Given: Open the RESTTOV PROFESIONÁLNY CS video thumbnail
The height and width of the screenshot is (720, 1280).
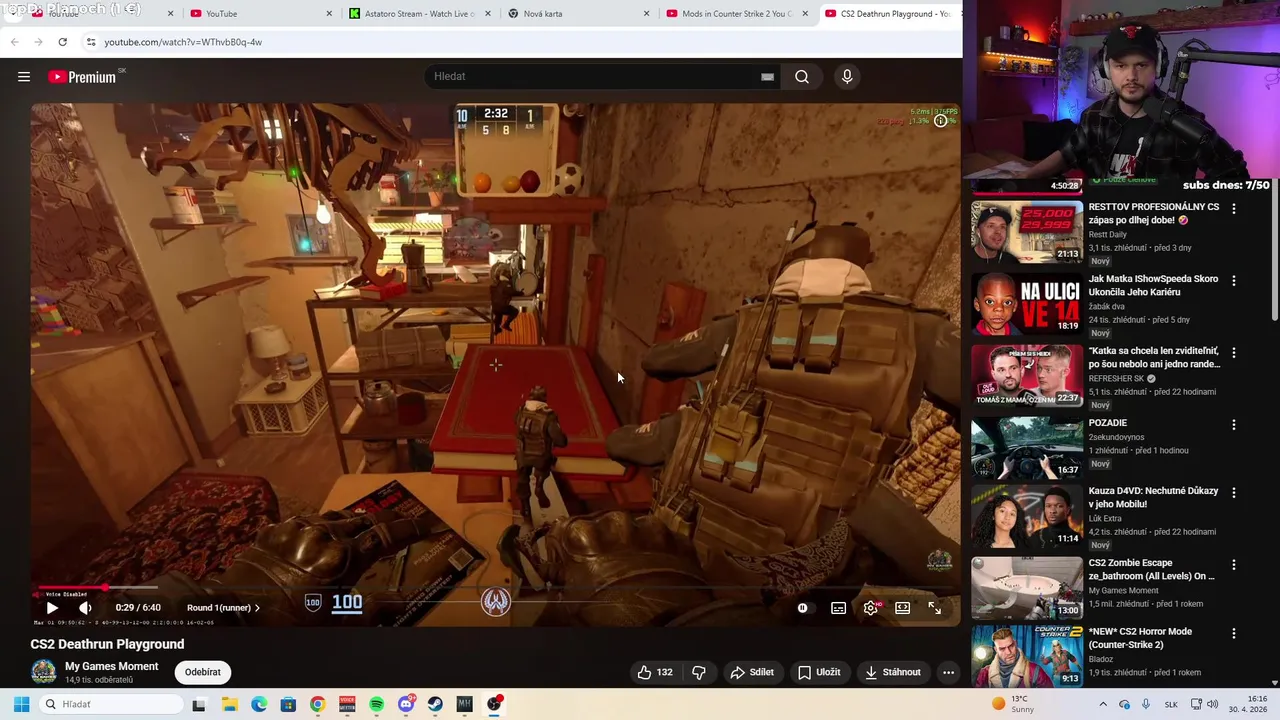Looking at the screenshot, I should click(x=1027, y=232).
